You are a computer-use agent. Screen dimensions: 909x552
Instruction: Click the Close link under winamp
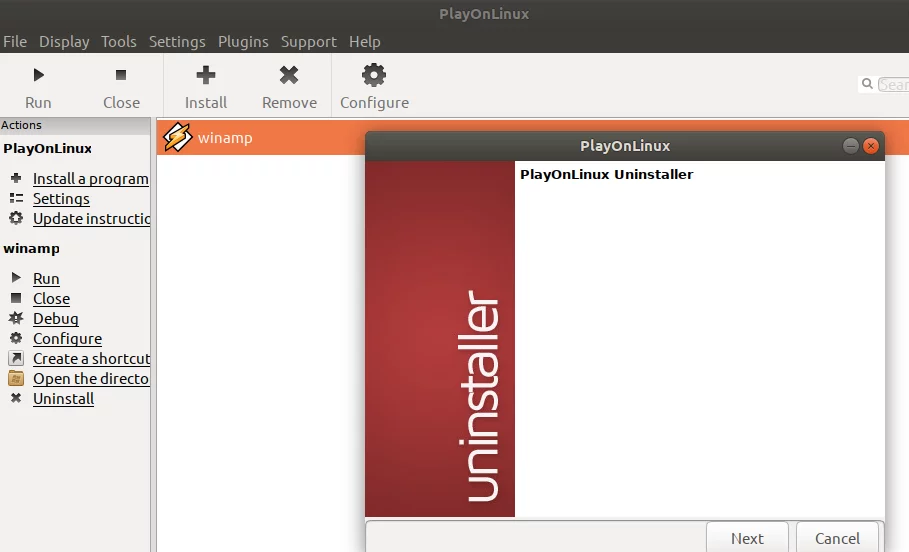coord(52,299)
